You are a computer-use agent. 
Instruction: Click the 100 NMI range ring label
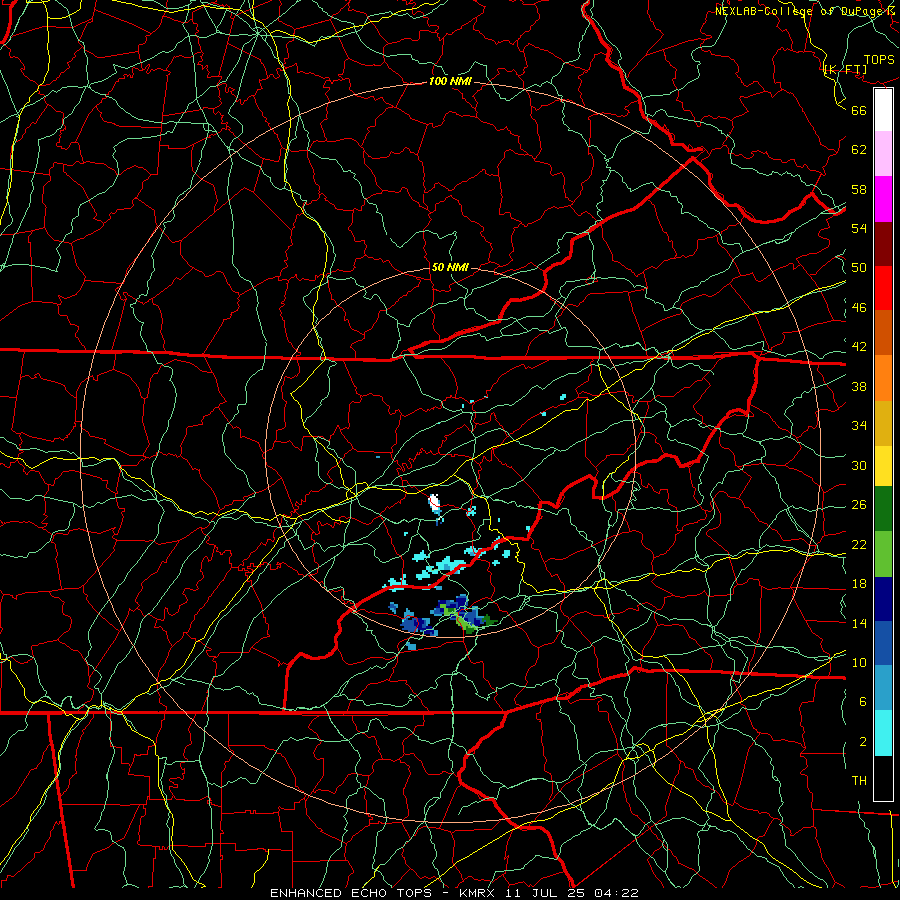450,82
